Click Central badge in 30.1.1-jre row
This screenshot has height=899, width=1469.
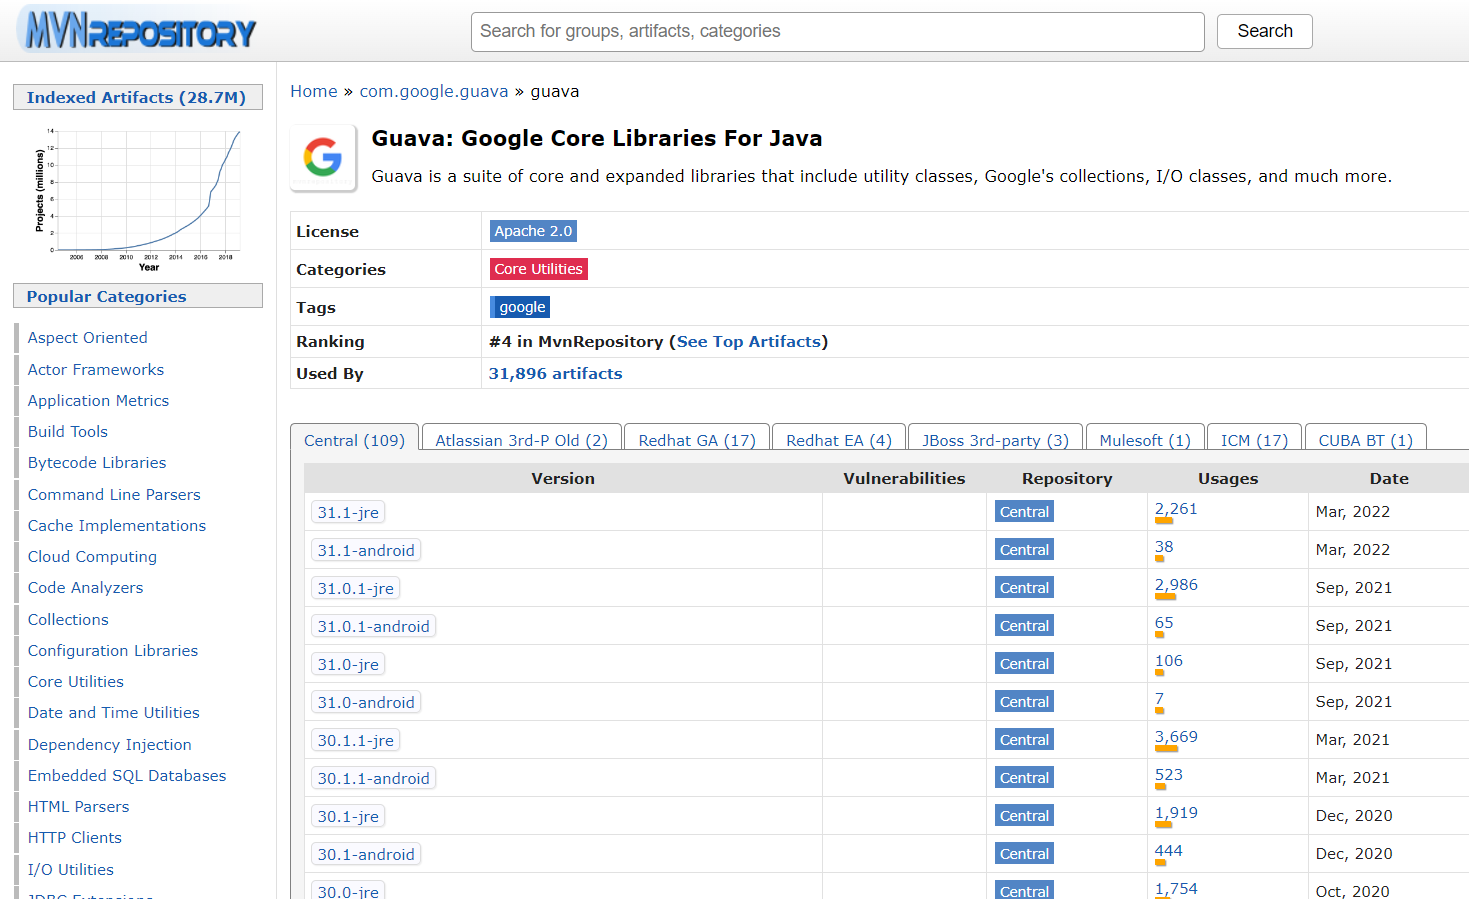coord(1024,740)
